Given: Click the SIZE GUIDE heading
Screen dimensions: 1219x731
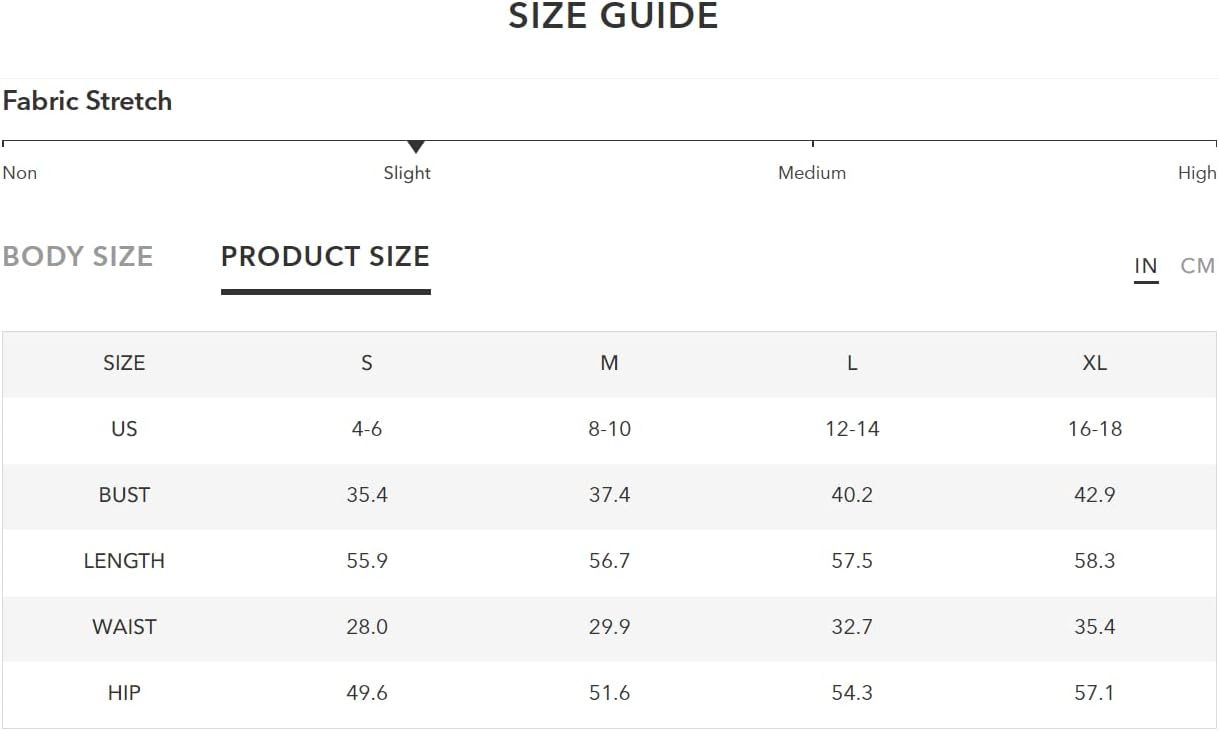Looking at the screenshot, I should 613,17.
